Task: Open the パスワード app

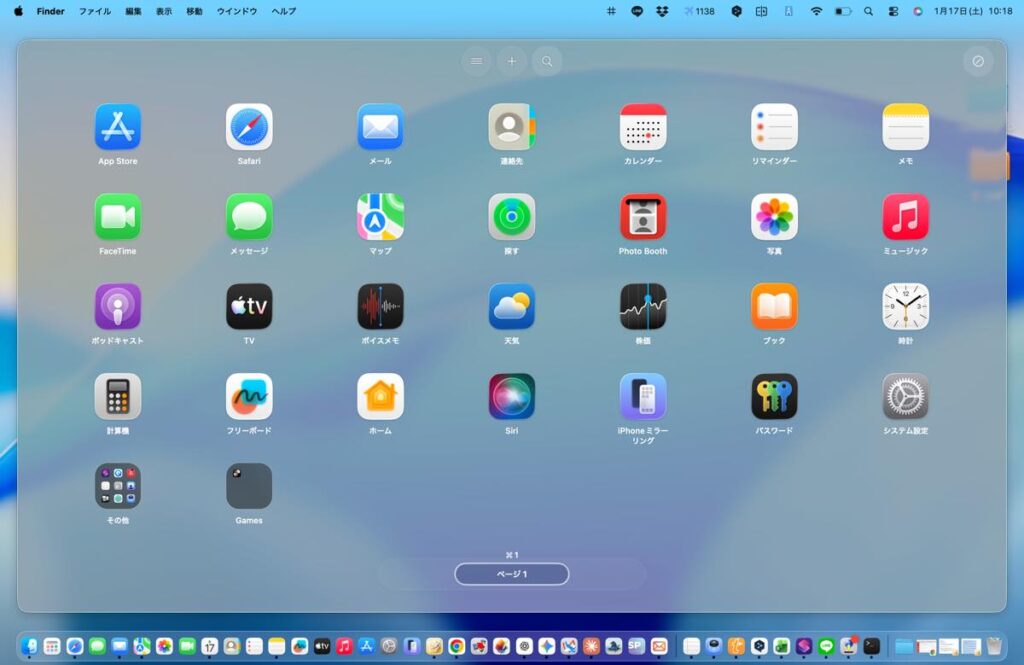Action: click(774, 397)
